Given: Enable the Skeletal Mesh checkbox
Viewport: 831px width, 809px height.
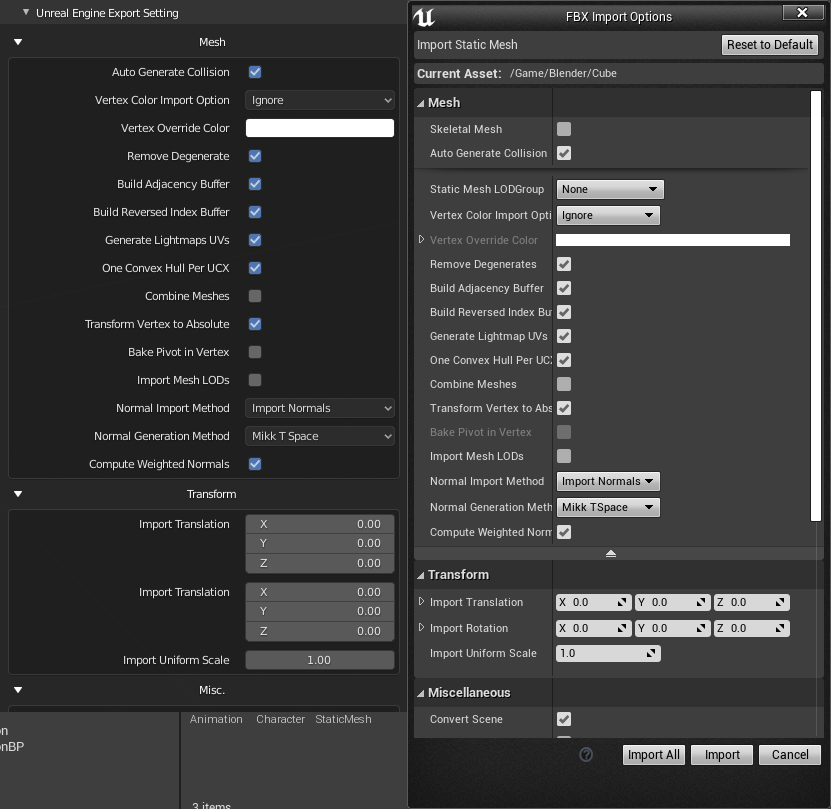Looking at the screenshot, I should pyautogui.click(x=564, y=128).
